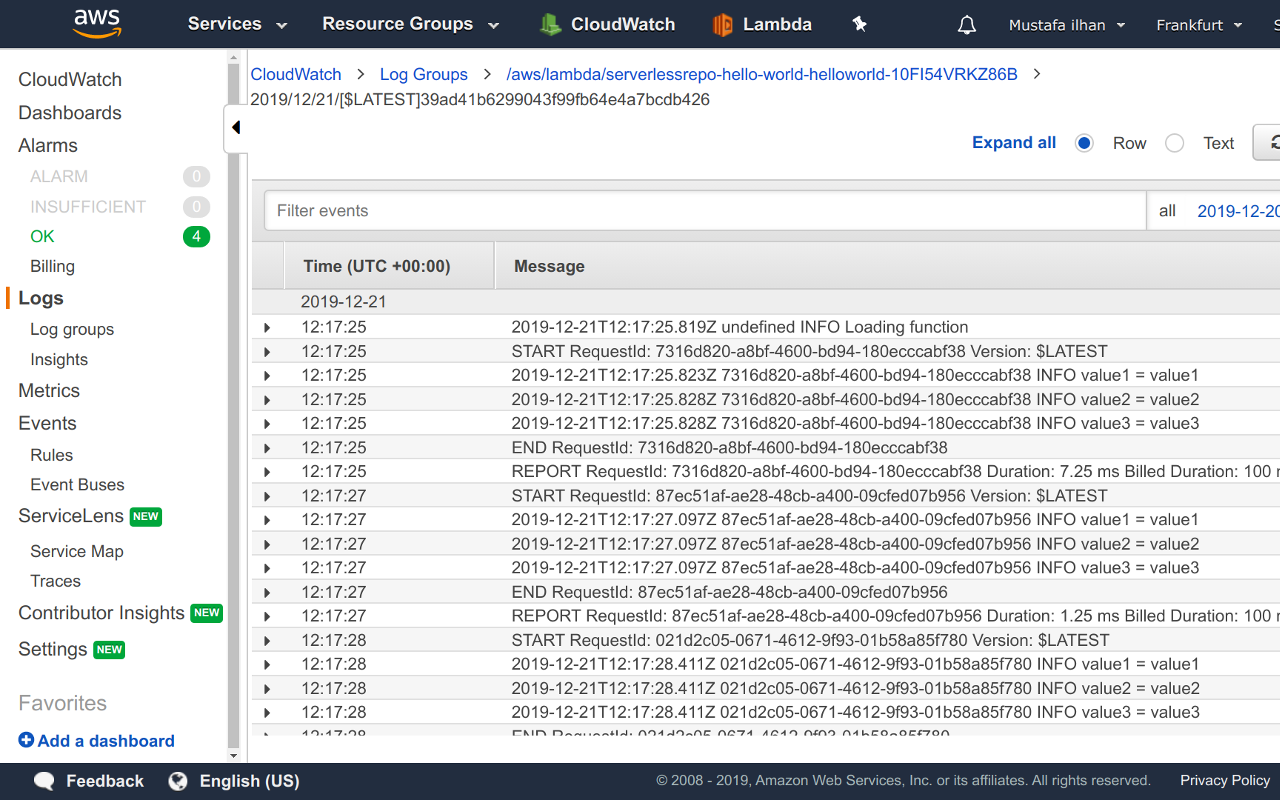The width and height of the screenshot is (1280, 800).
Task: Open the Privacy Policy link
Action: pos(1225,781)
